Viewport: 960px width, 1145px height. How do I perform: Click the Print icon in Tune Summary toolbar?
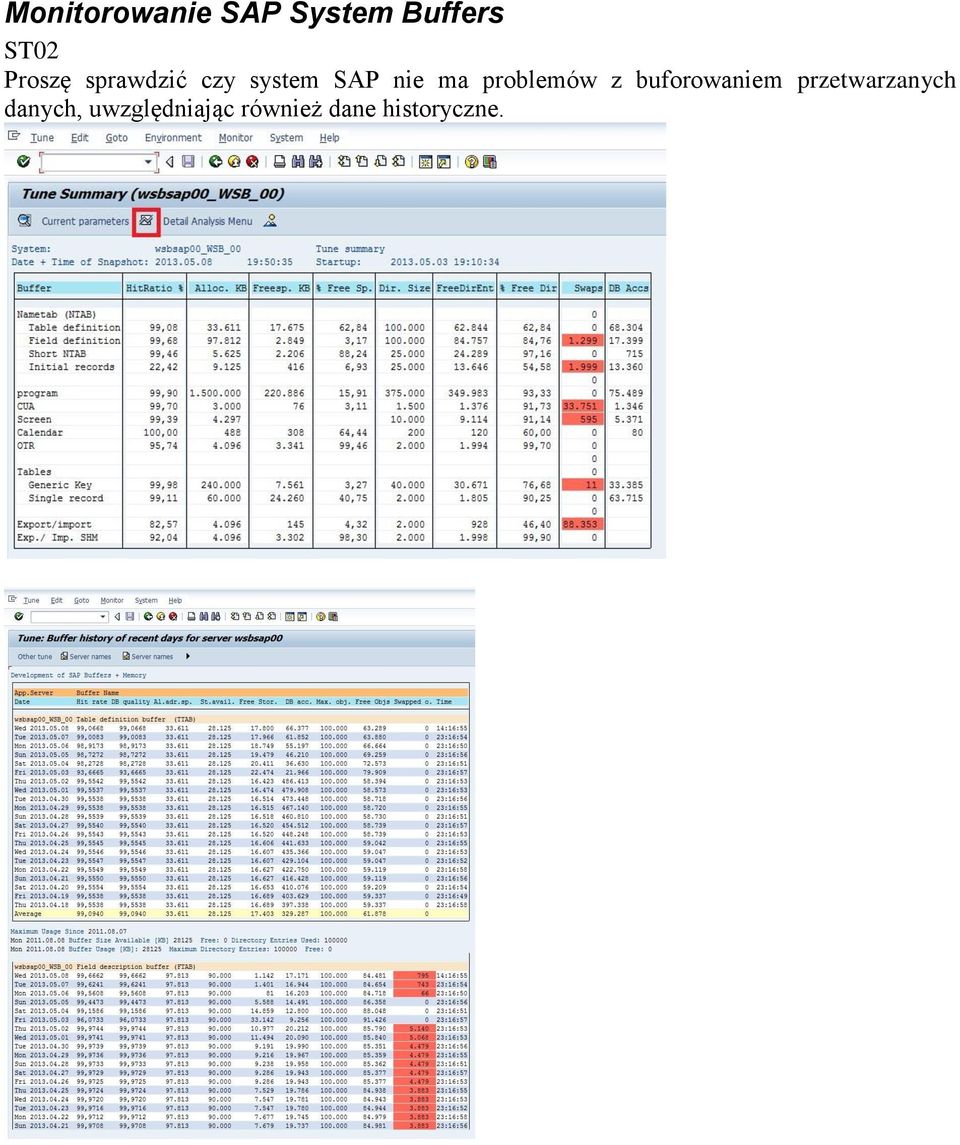pos(280,161)
